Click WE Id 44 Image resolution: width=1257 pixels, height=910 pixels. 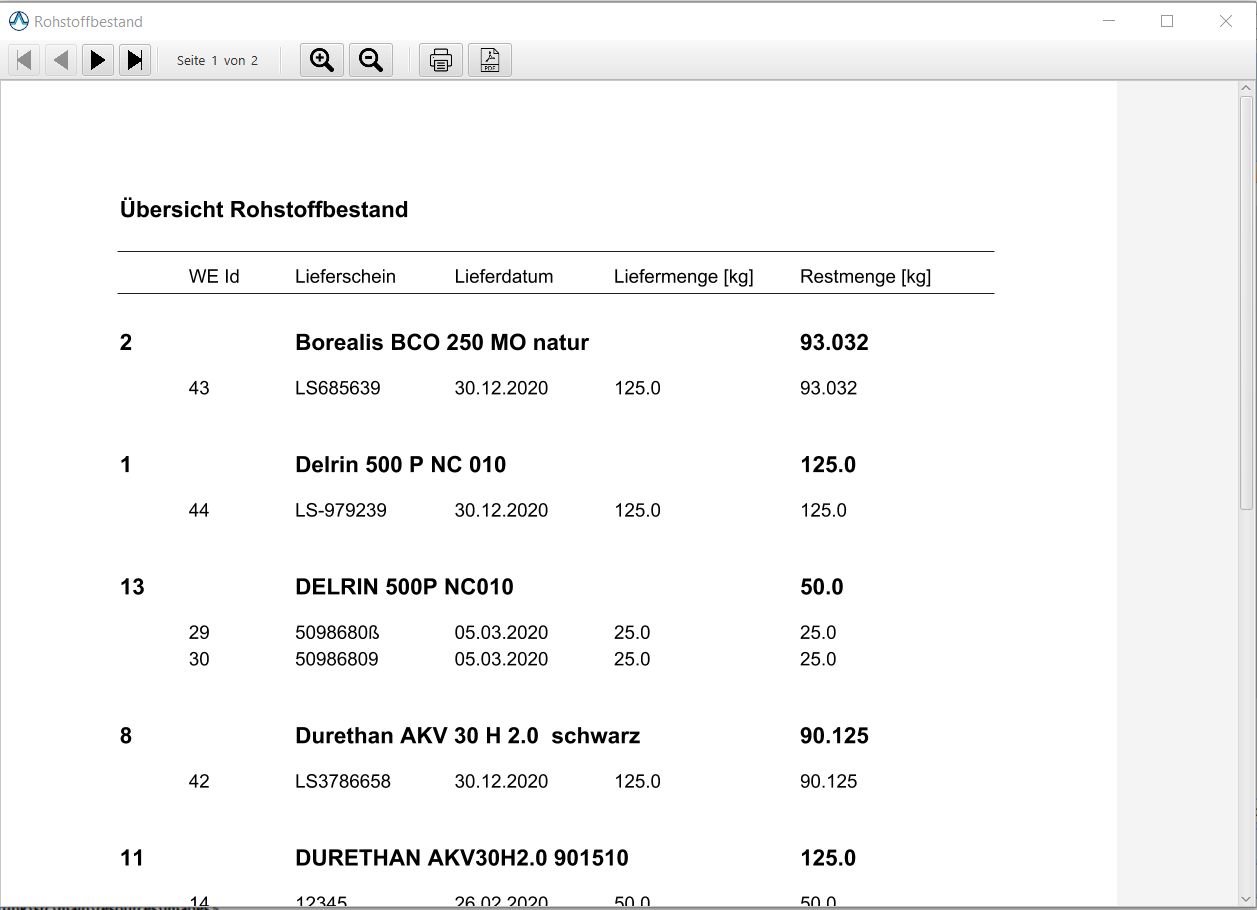click(x=199, y=510)
